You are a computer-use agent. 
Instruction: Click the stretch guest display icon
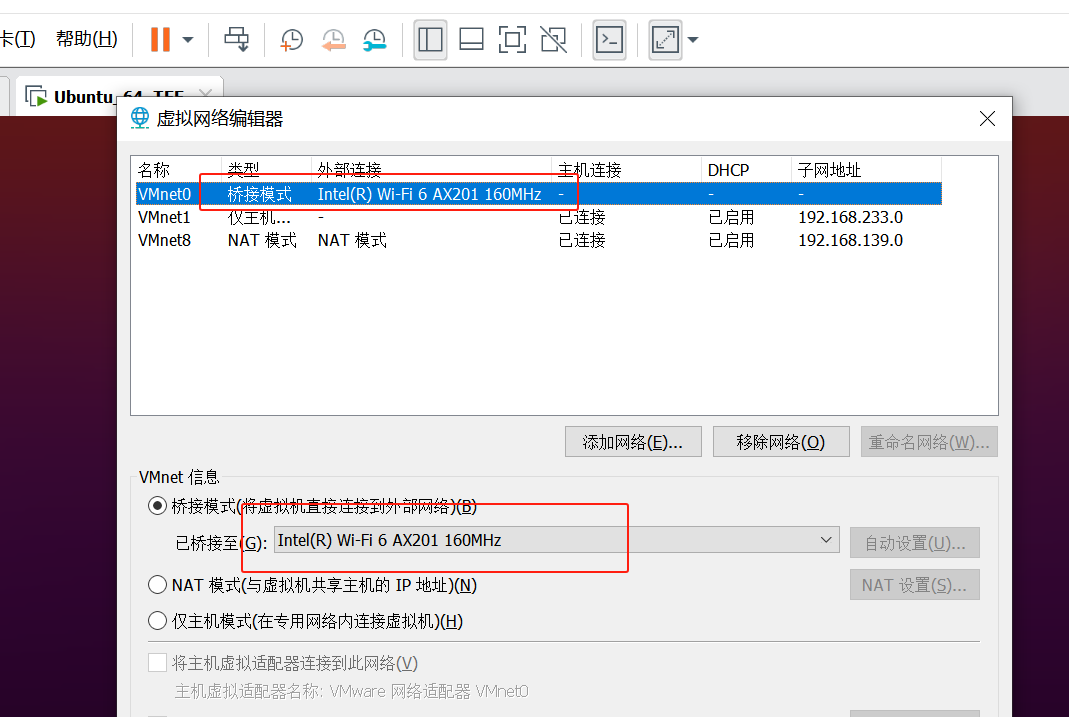click(665, 40)
